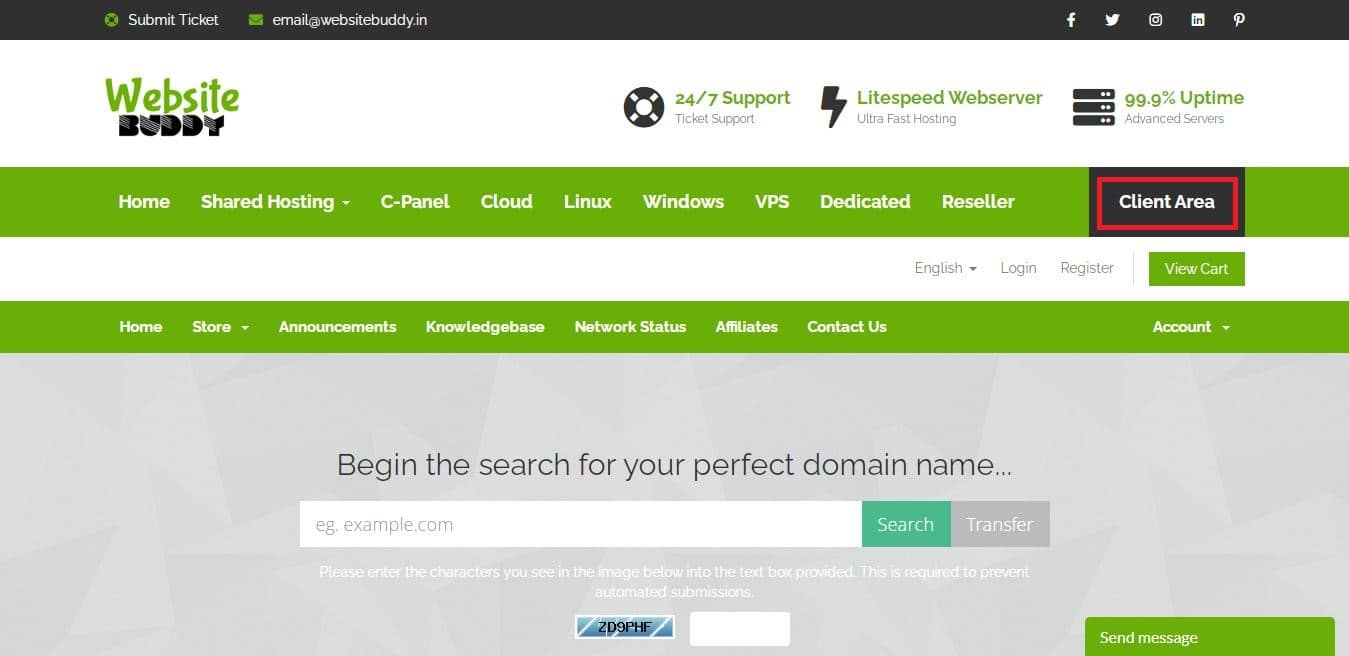Go to the VPS hosting page

pyautogui.click(x=771, y=202)
